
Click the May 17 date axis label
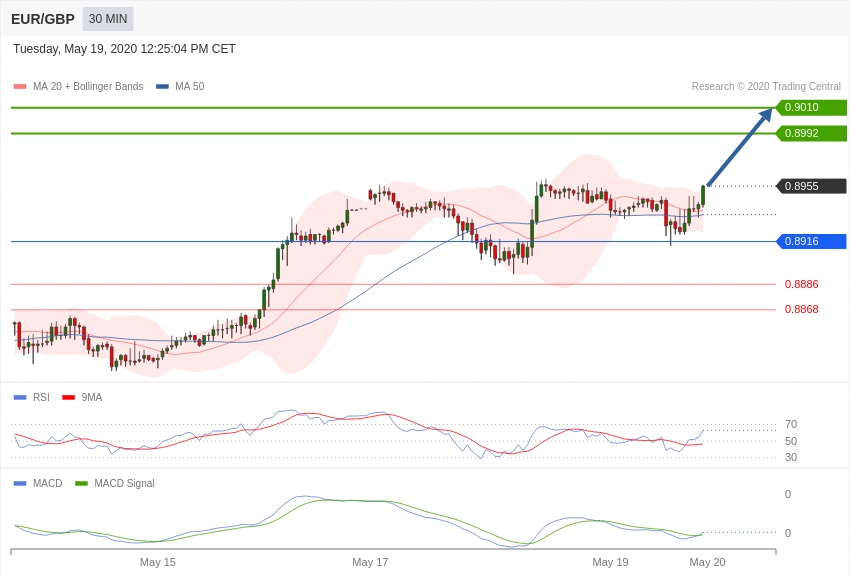pos(370,562)
